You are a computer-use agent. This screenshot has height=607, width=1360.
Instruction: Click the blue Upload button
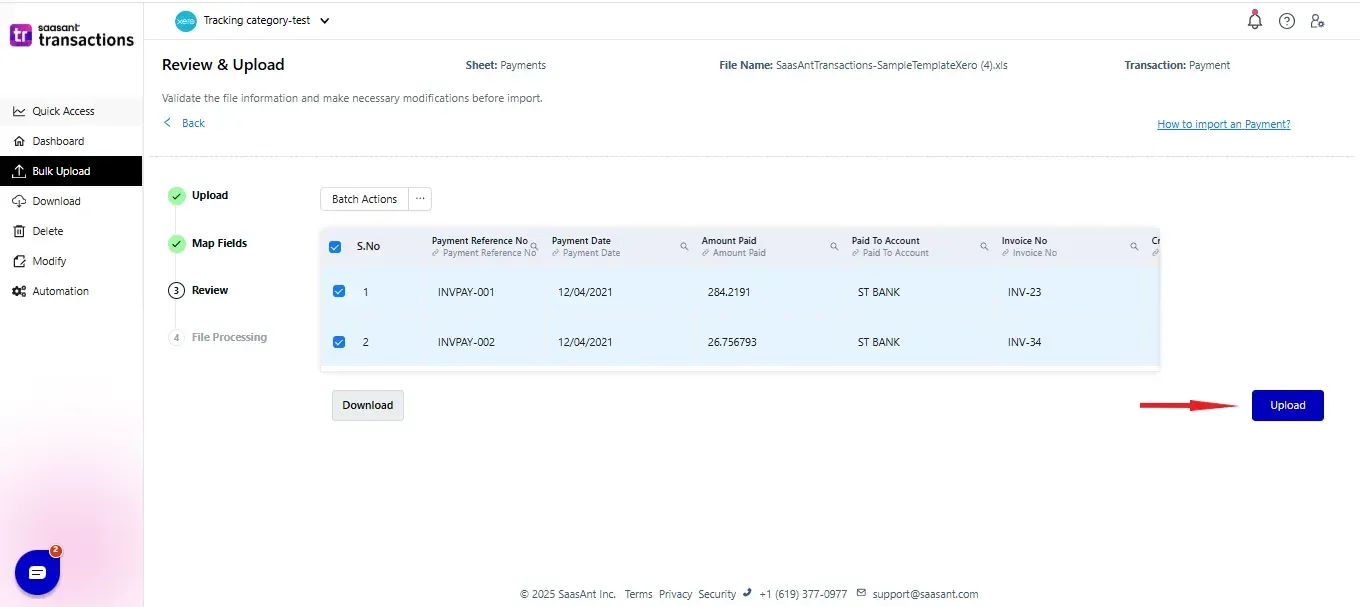point(1288,405)
